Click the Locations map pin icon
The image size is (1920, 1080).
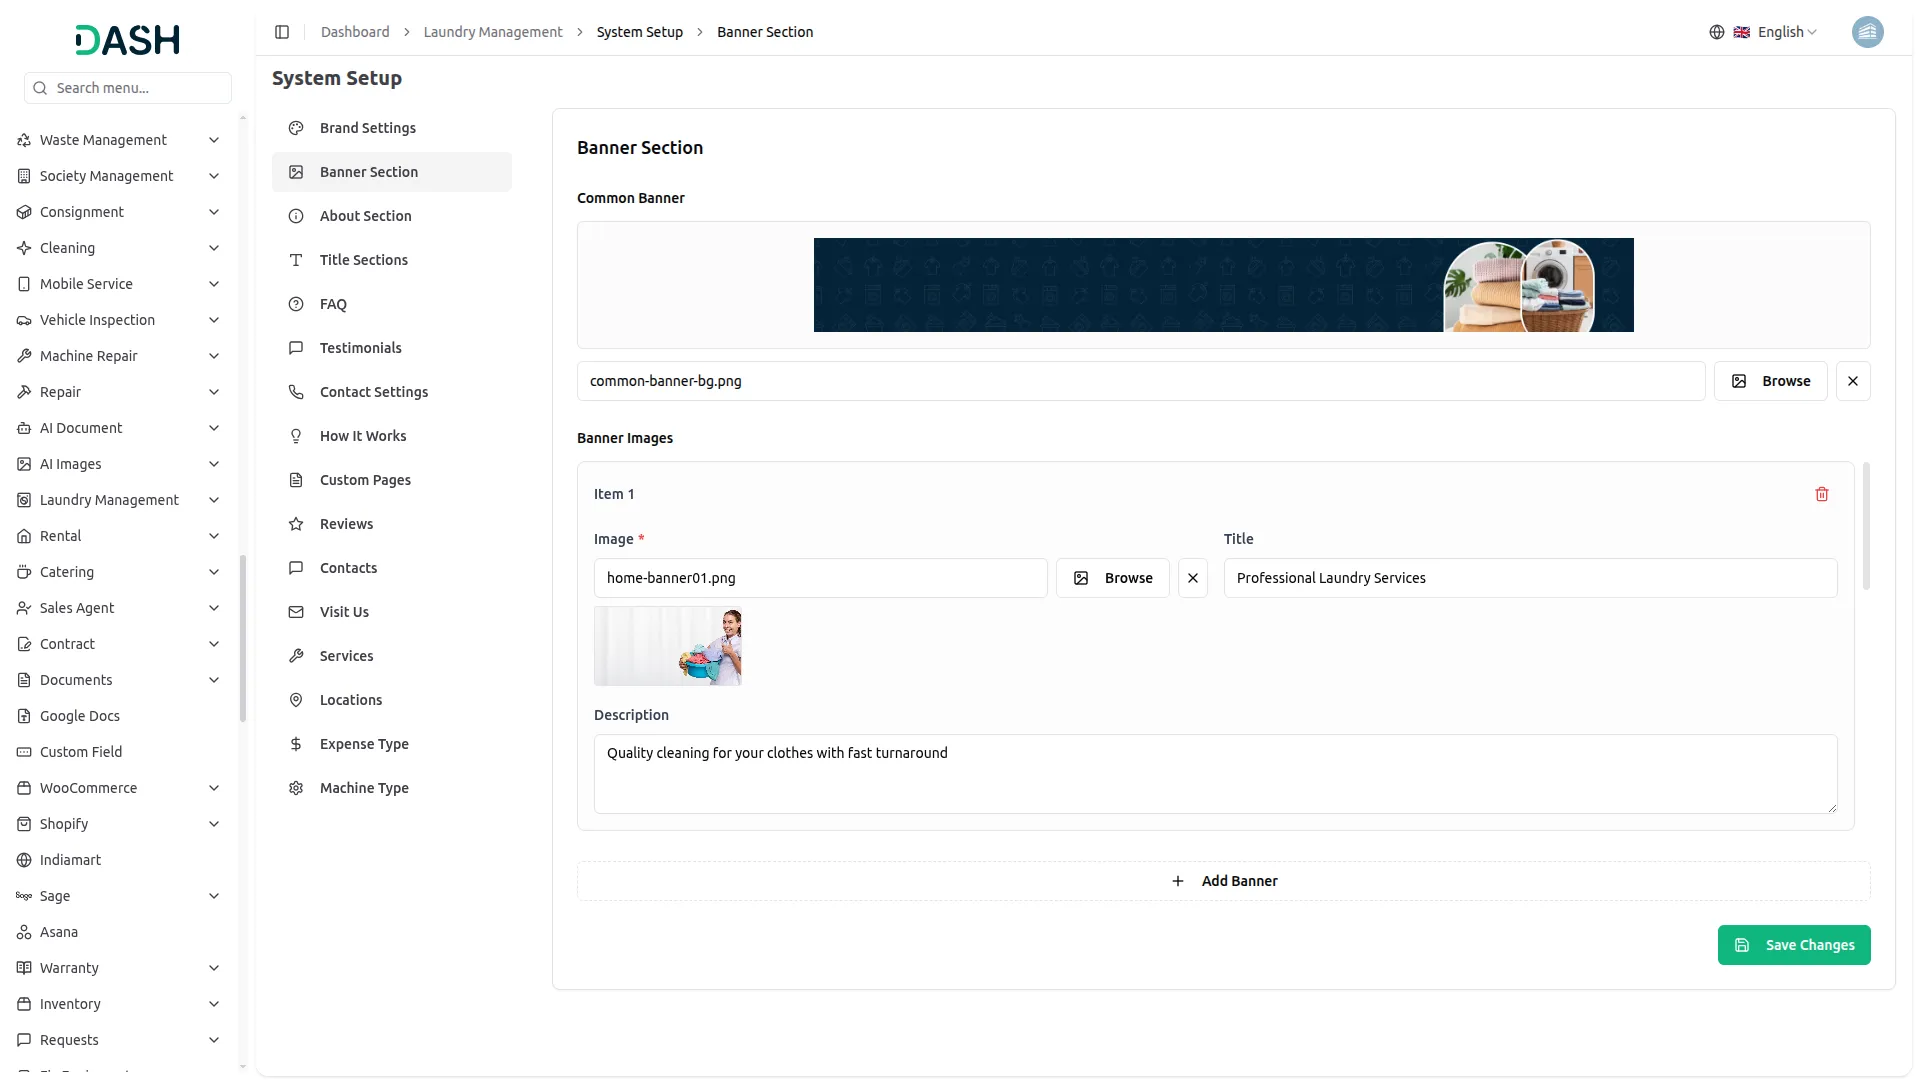[x=295, y=699]
